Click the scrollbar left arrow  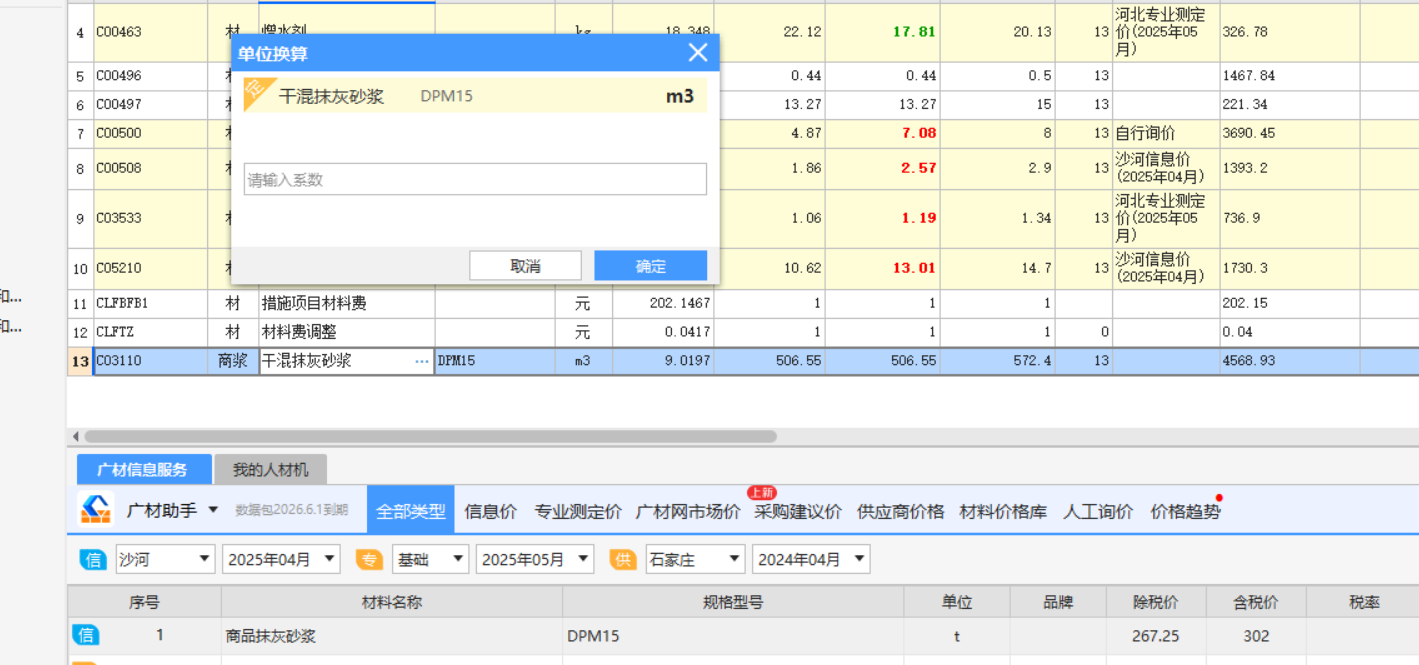coord(74,437)
